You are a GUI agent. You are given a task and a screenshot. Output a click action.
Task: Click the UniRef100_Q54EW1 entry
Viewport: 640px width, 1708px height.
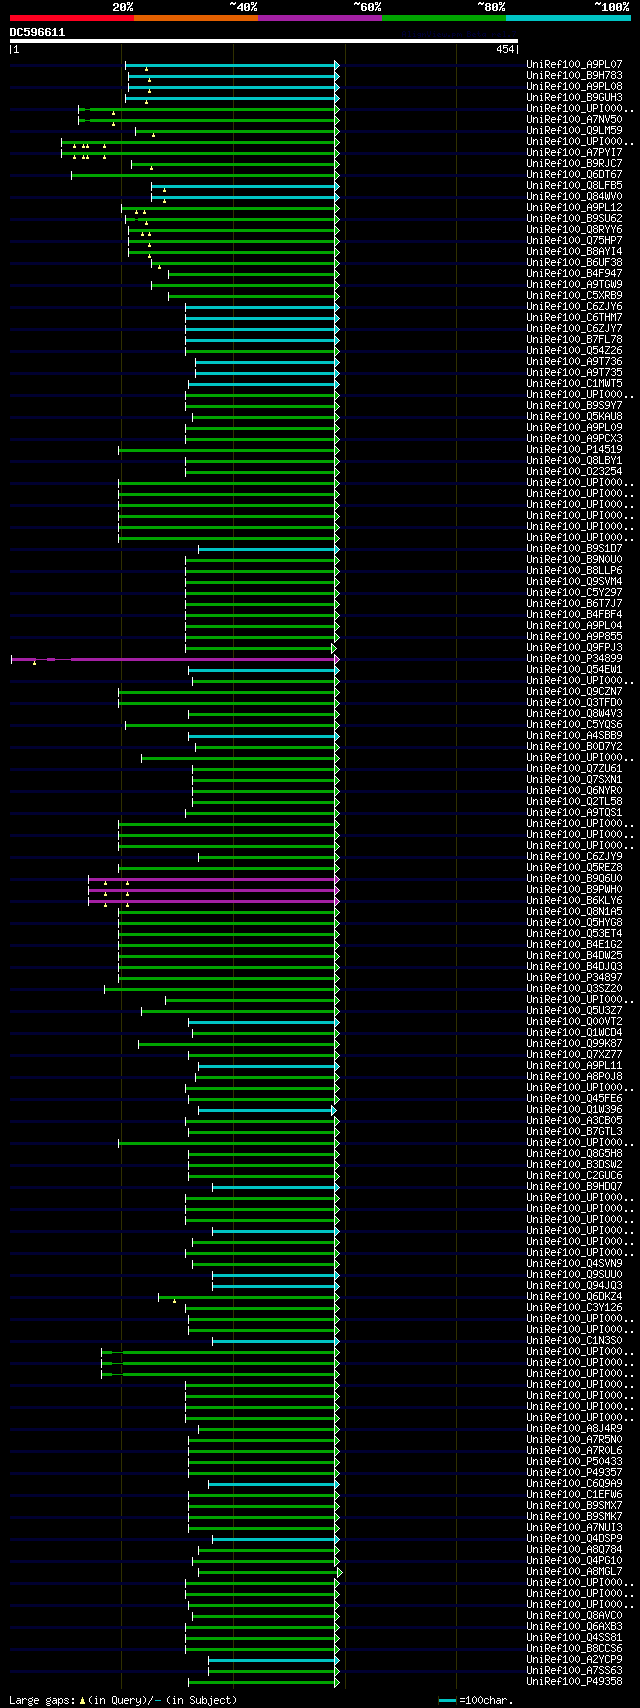(x=574, y=670)
